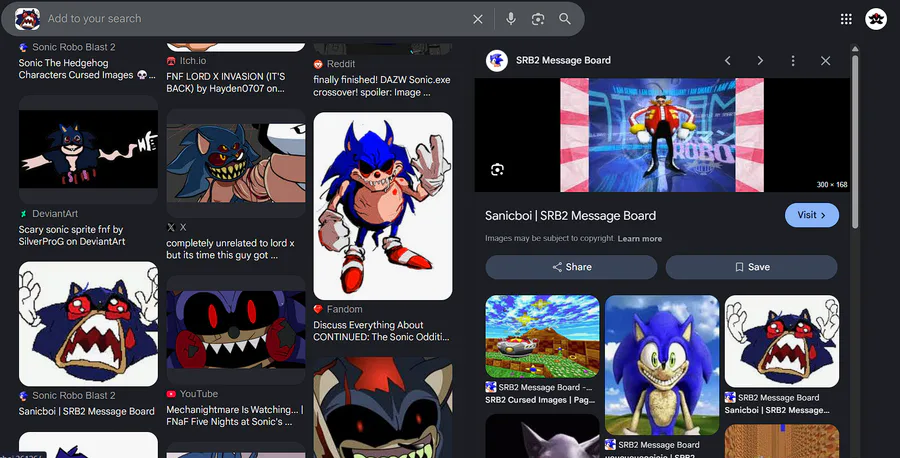Image resolution: width=900 pixels, height=458 pixels.
Task: Click the SRB2 Message Board site avatar
Action: point(496,60)
